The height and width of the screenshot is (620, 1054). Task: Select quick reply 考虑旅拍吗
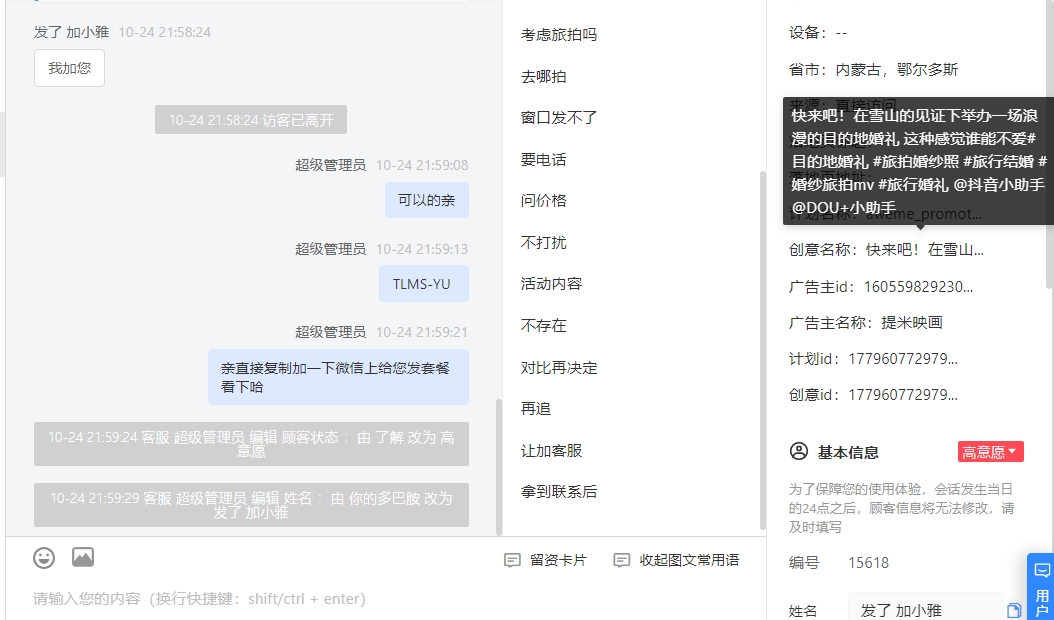[559, 35]
